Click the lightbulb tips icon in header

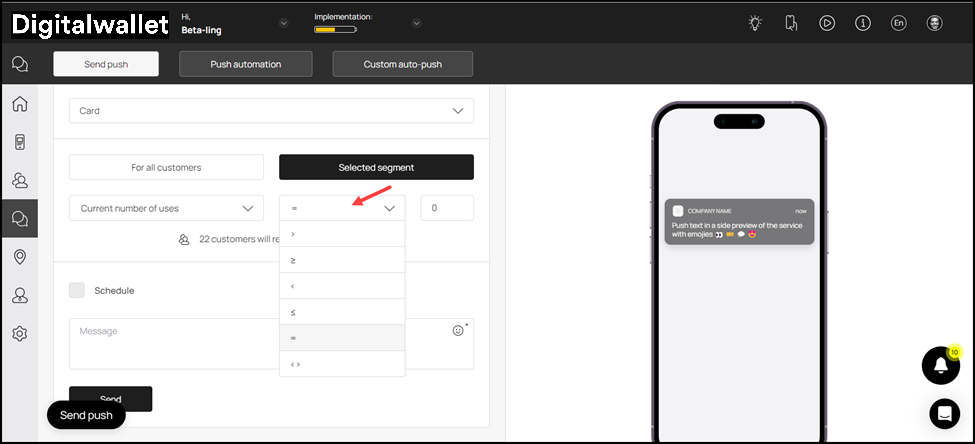point(755,24)
